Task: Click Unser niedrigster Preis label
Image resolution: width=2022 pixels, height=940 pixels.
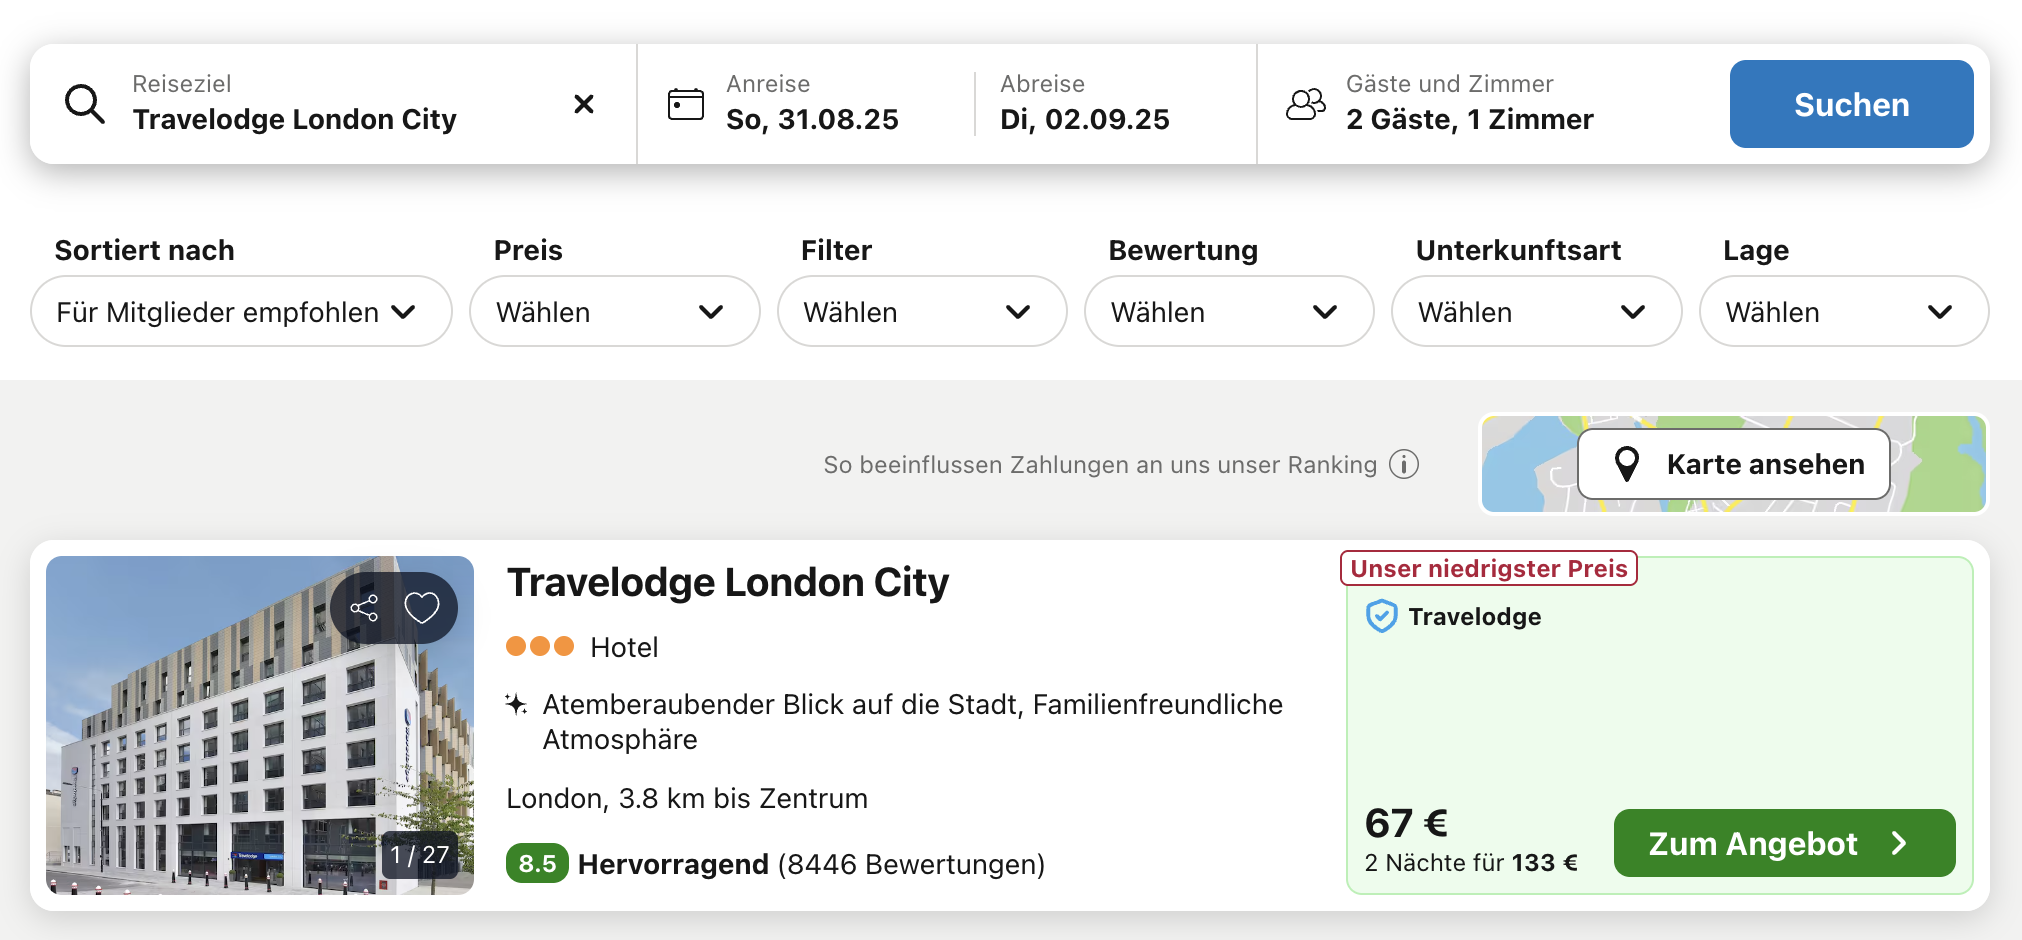Action: click(1489, 568)
